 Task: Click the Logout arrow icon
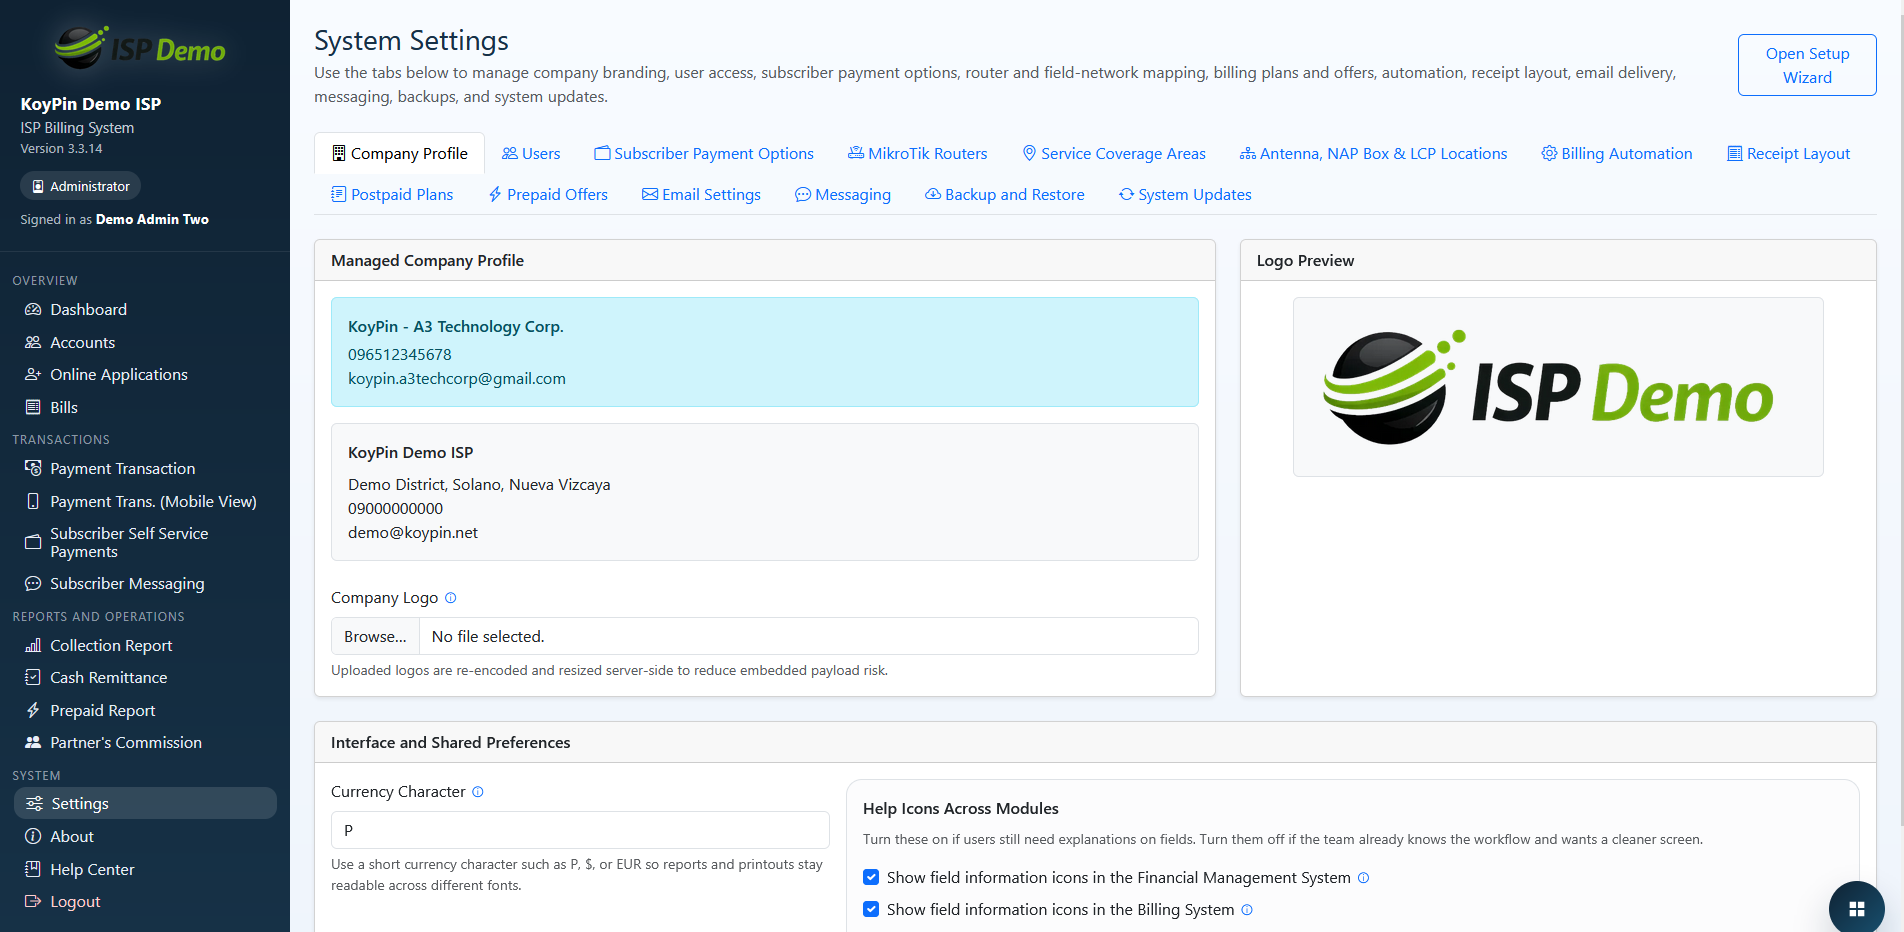coord(33,901)
